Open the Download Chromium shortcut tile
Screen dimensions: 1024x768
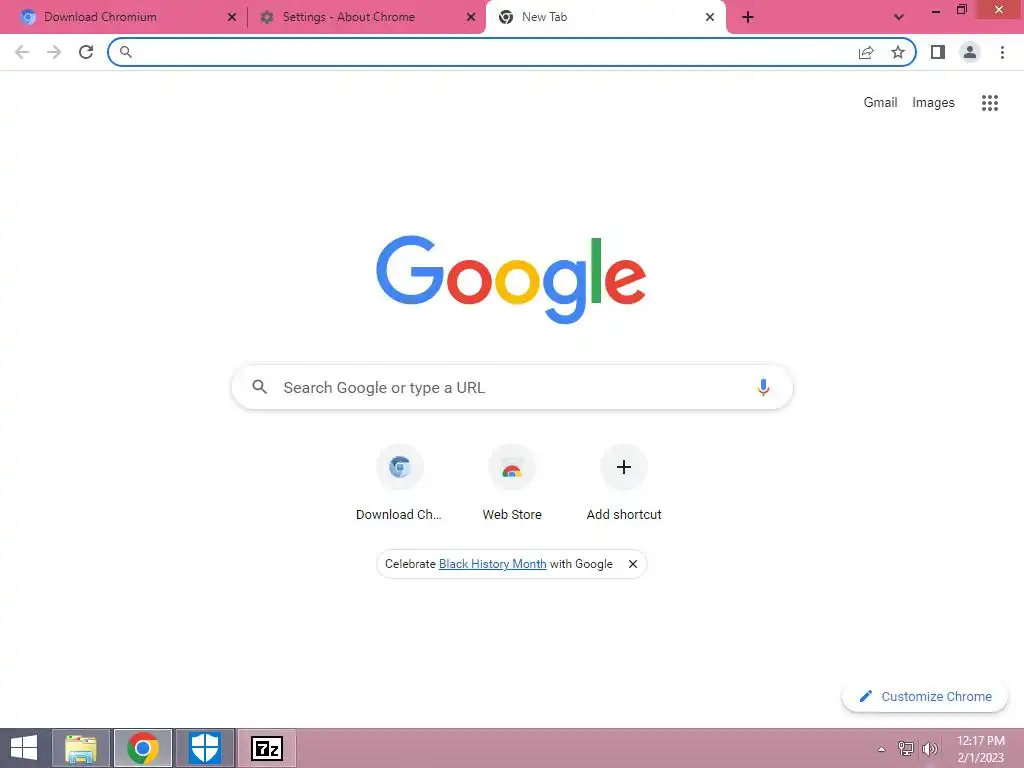click(399, 483)
